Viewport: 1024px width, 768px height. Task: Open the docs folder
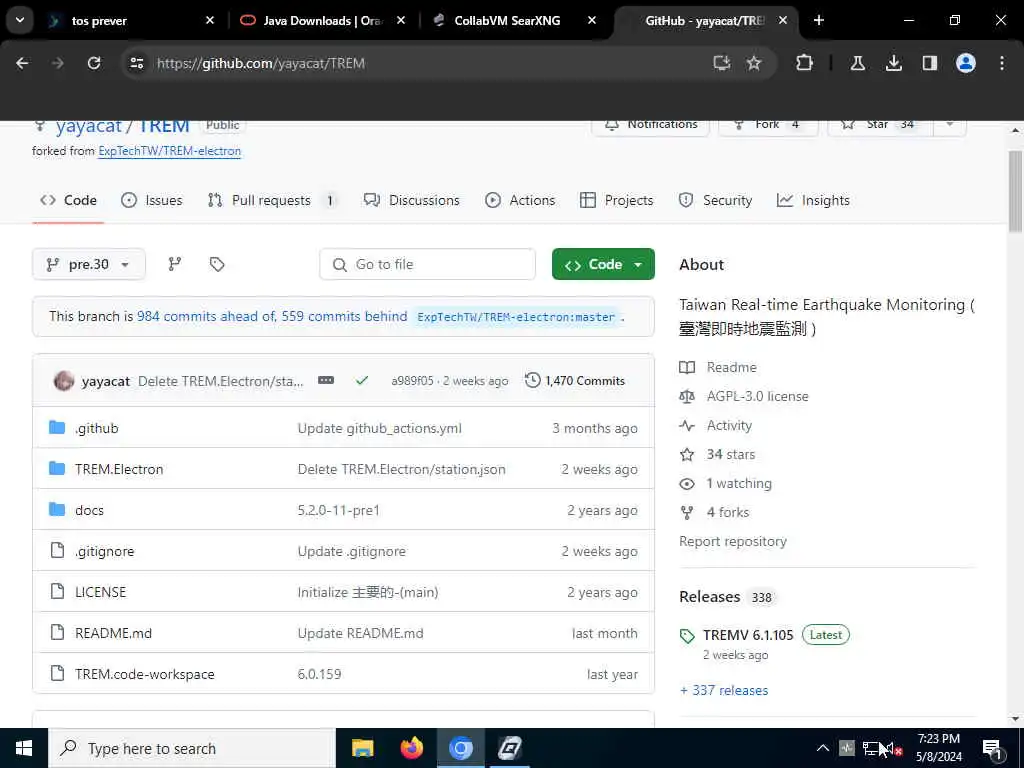89,511
